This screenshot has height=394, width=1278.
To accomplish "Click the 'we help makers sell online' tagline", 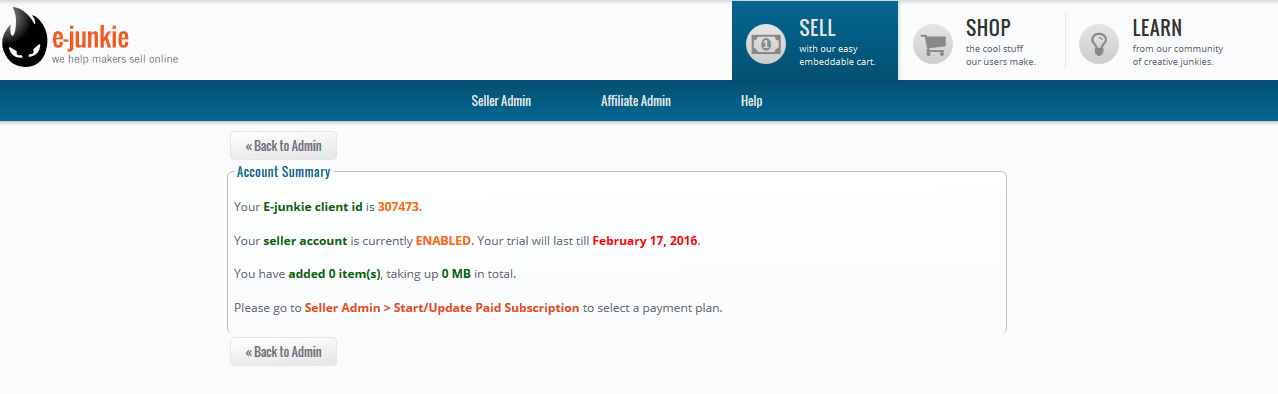I will [x=115, y=59].
